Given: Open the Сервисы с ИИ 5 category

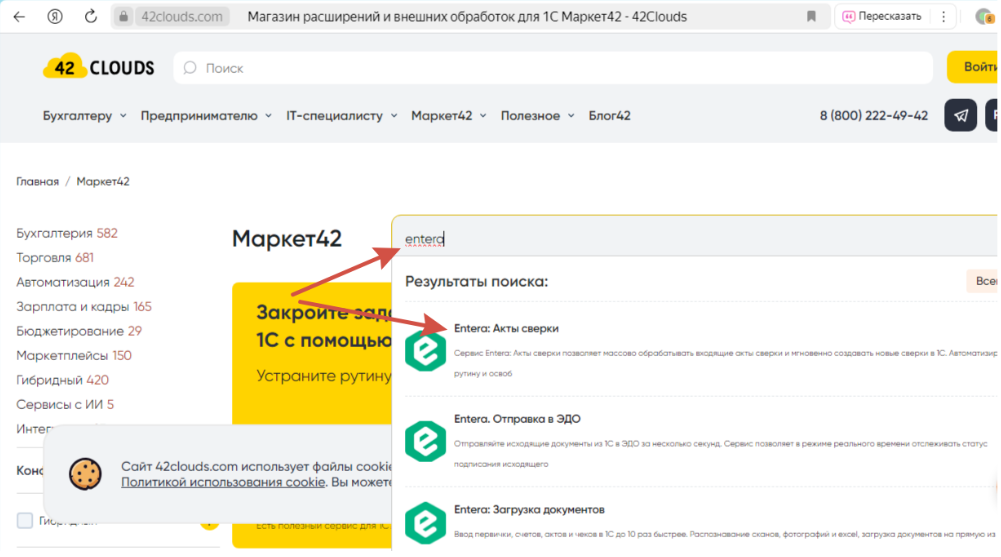Looking at the screenshot, I should [65, 404].
